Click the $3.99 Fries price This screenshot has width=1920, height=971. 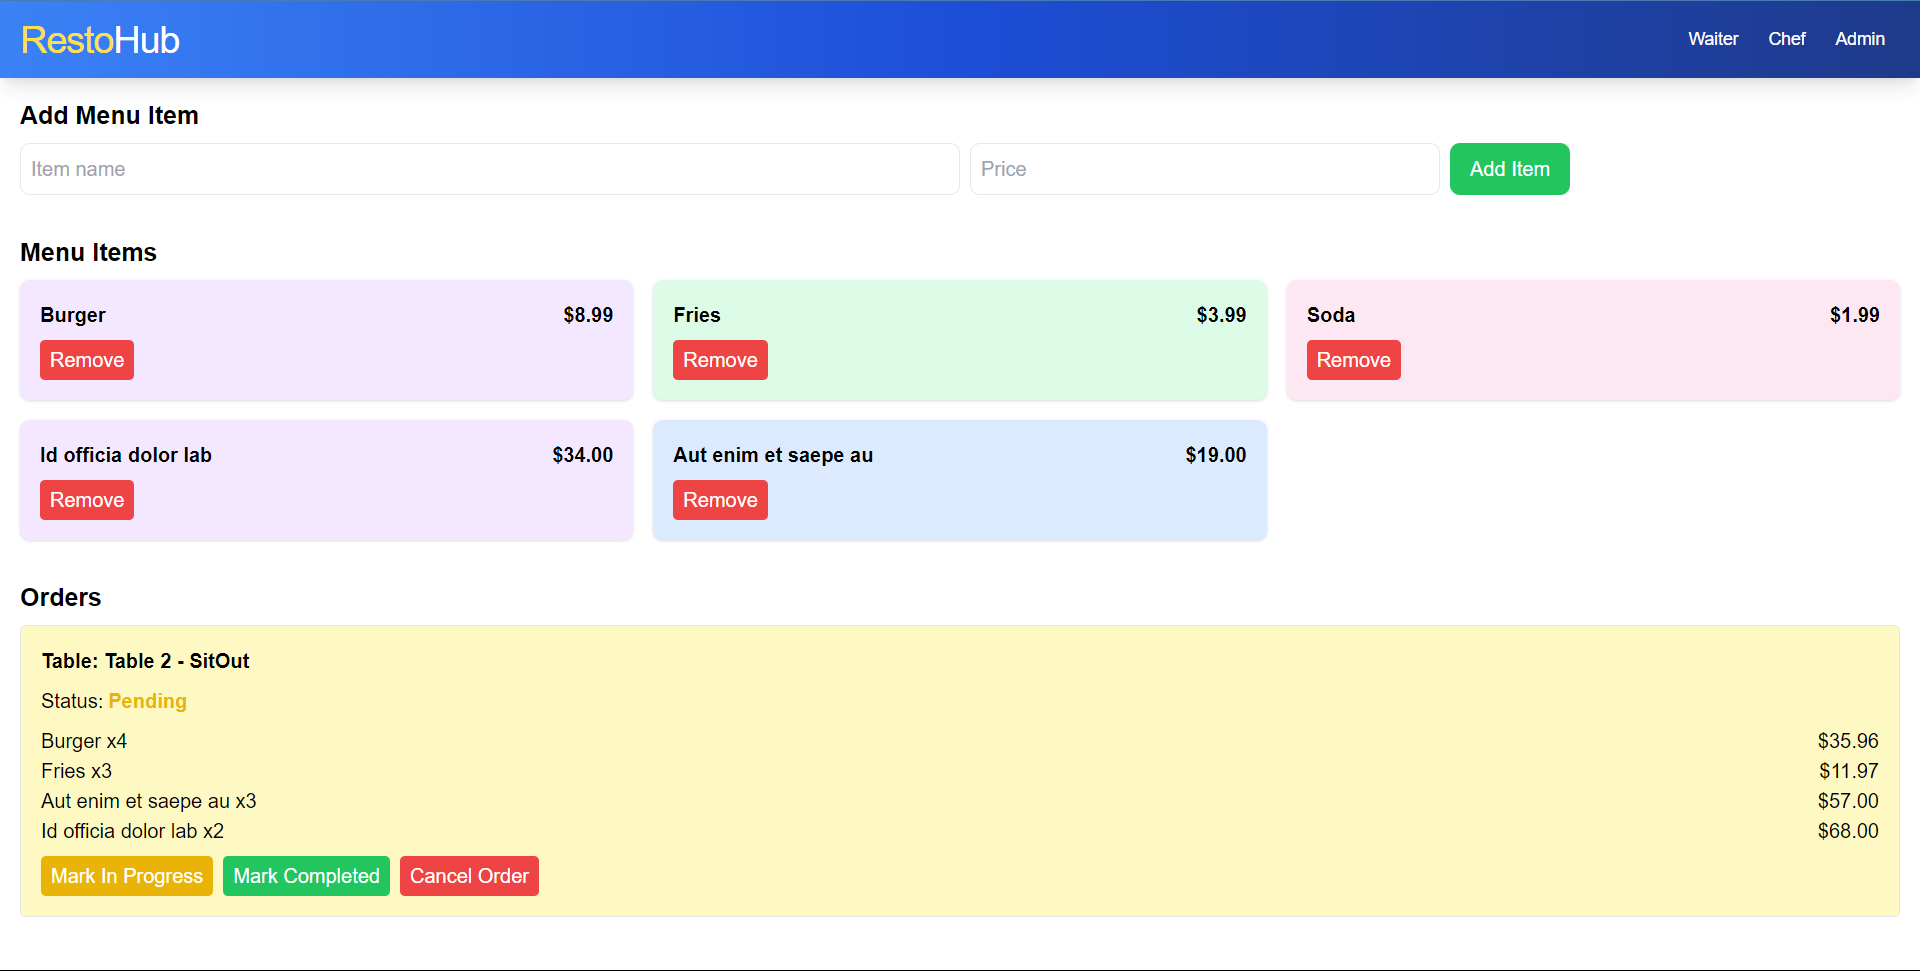coord(1221,315)
